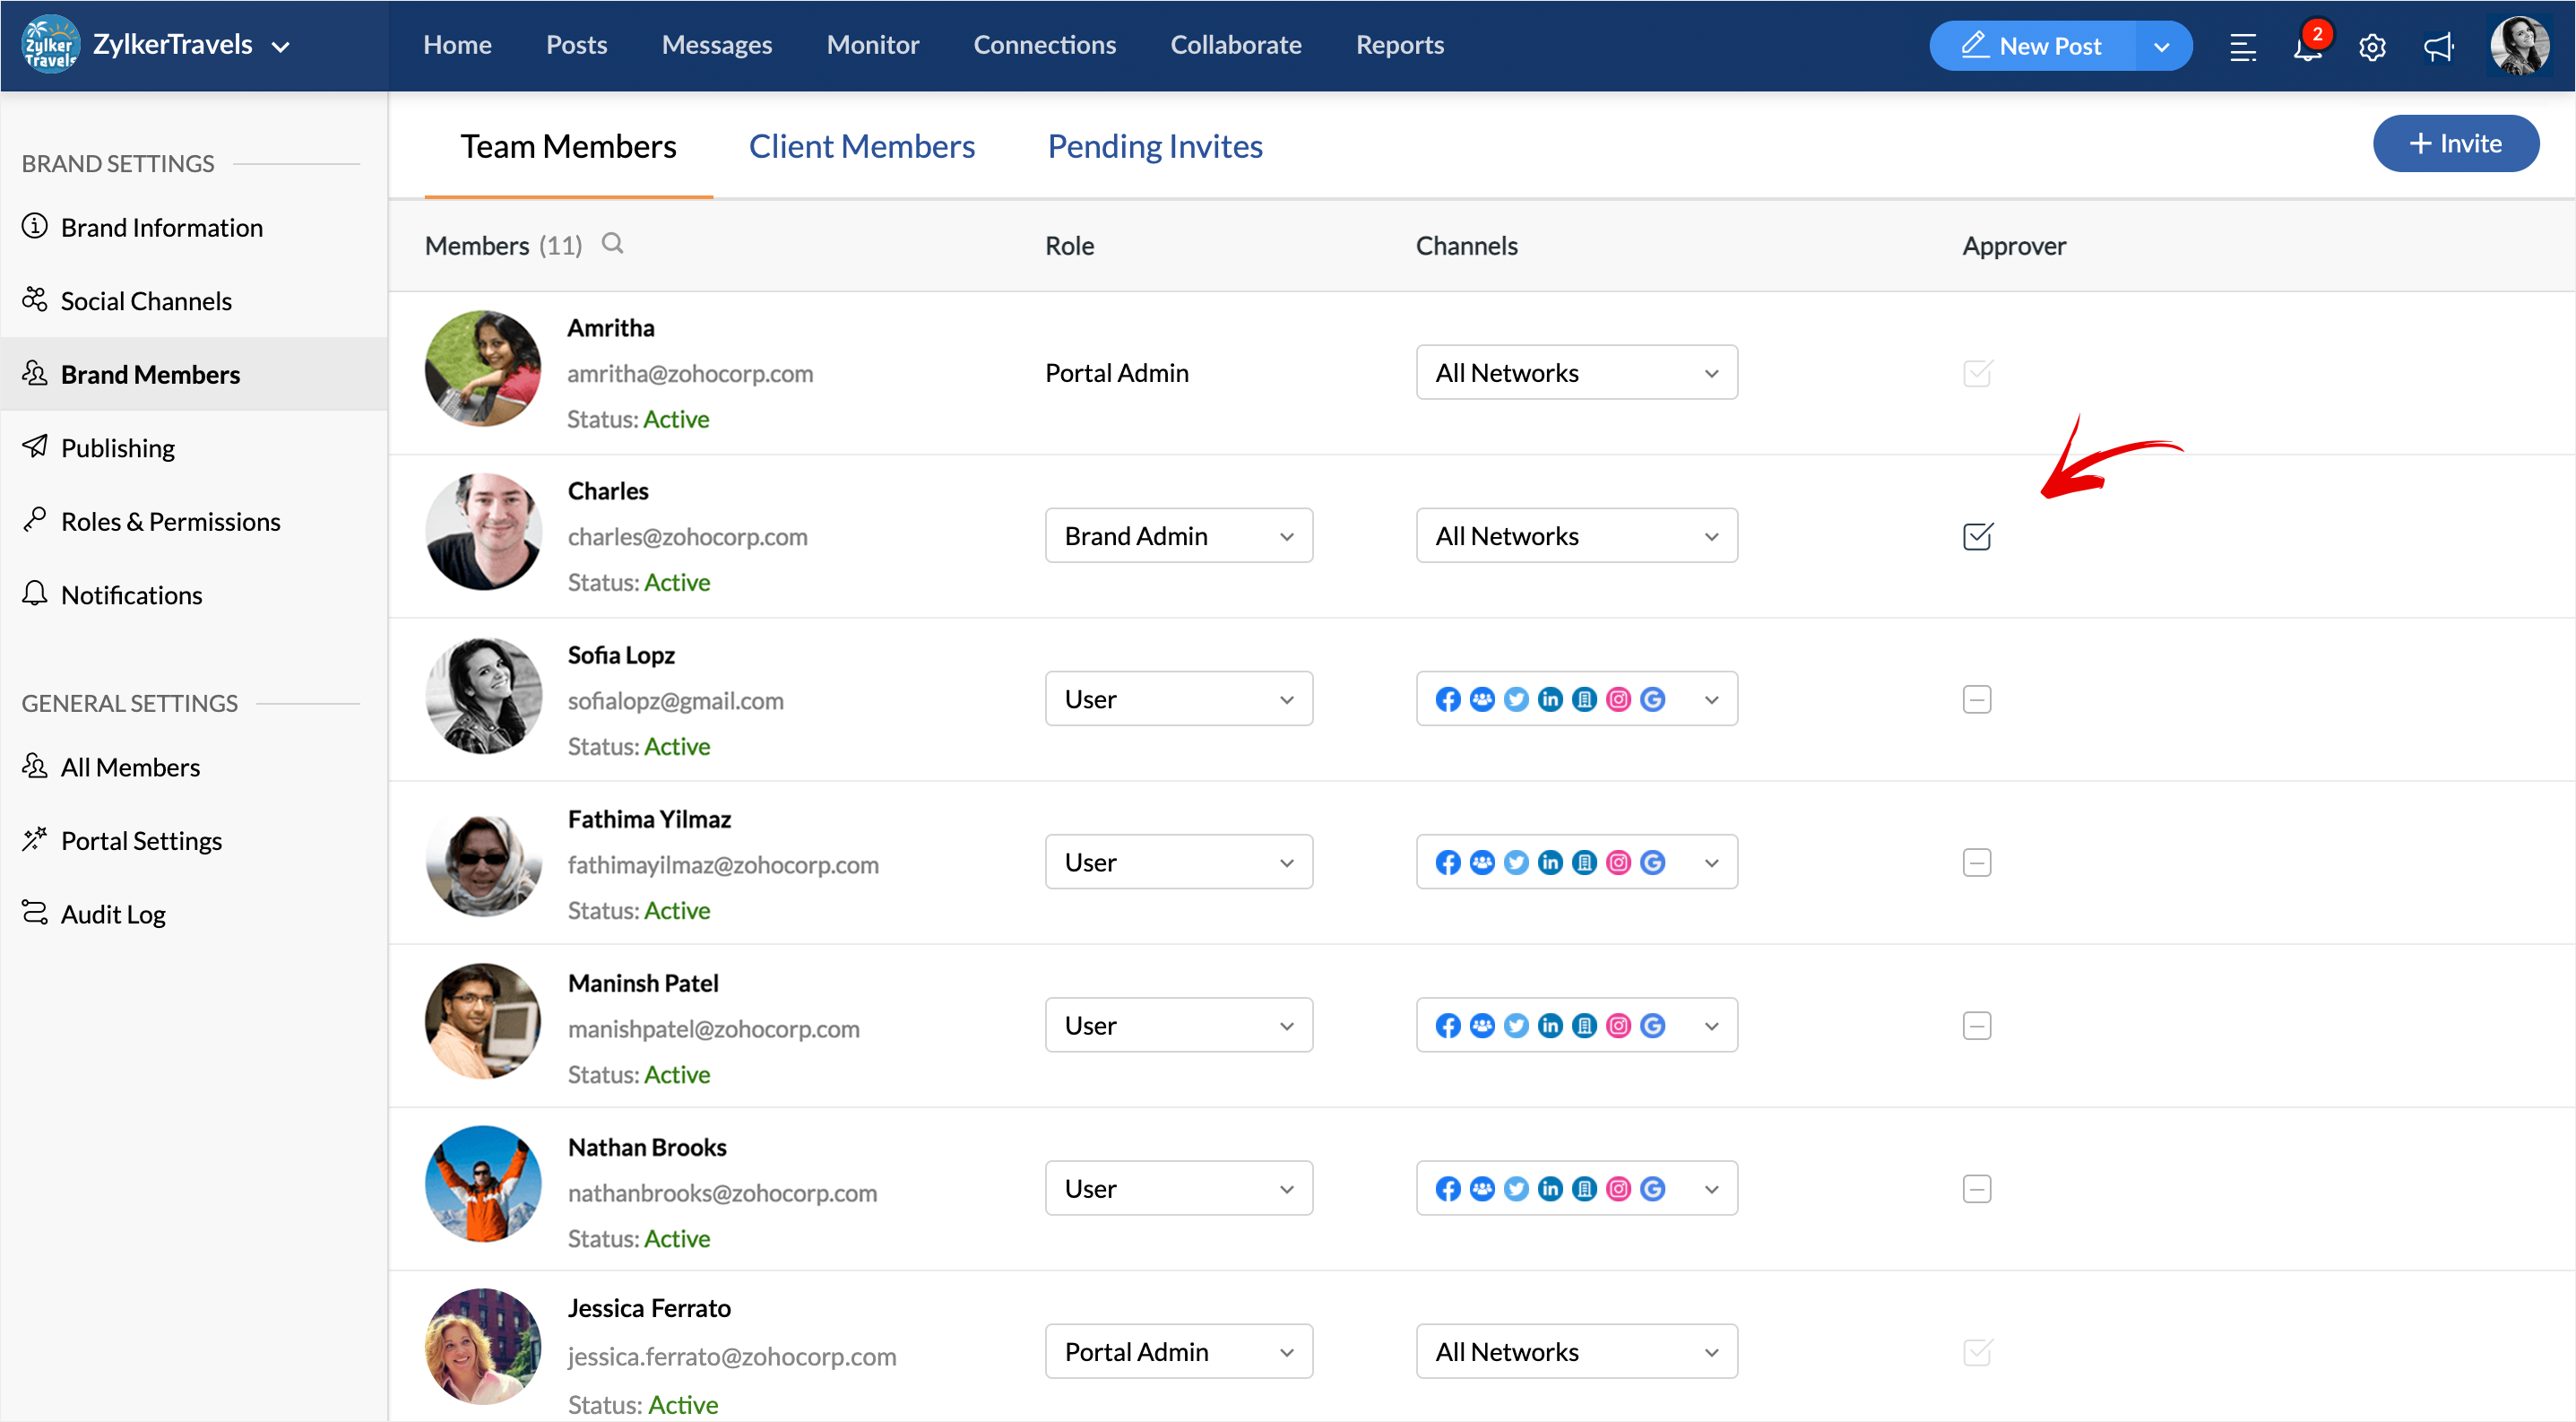This screenshot has width=2576, height=1422.
Task: Enable approver checkbox for Sofia Lopz
Action: [x=1977, y=699]
